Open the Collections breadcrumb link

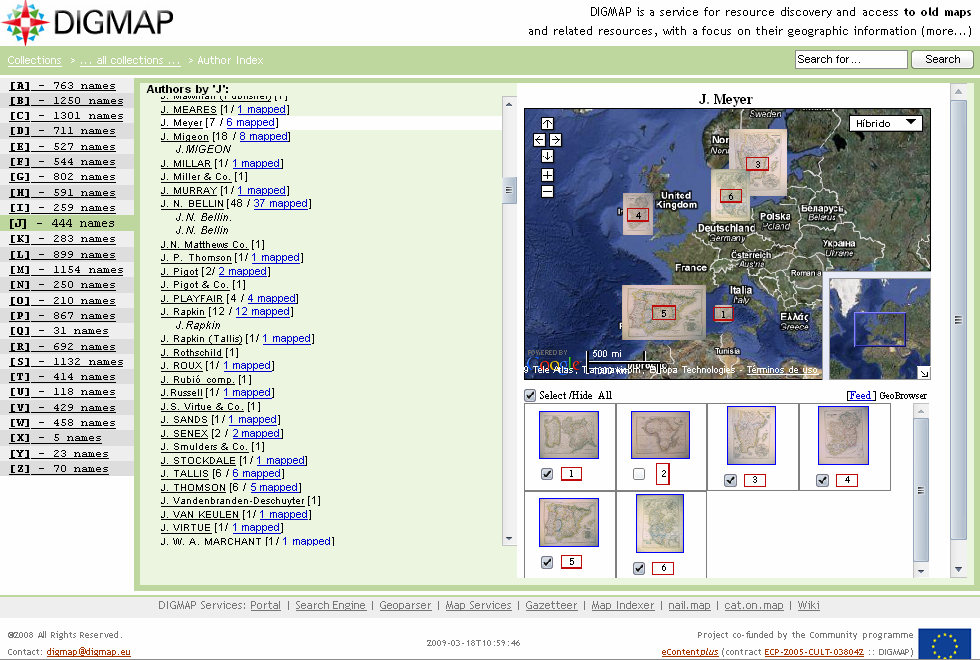tap(34, 60)
